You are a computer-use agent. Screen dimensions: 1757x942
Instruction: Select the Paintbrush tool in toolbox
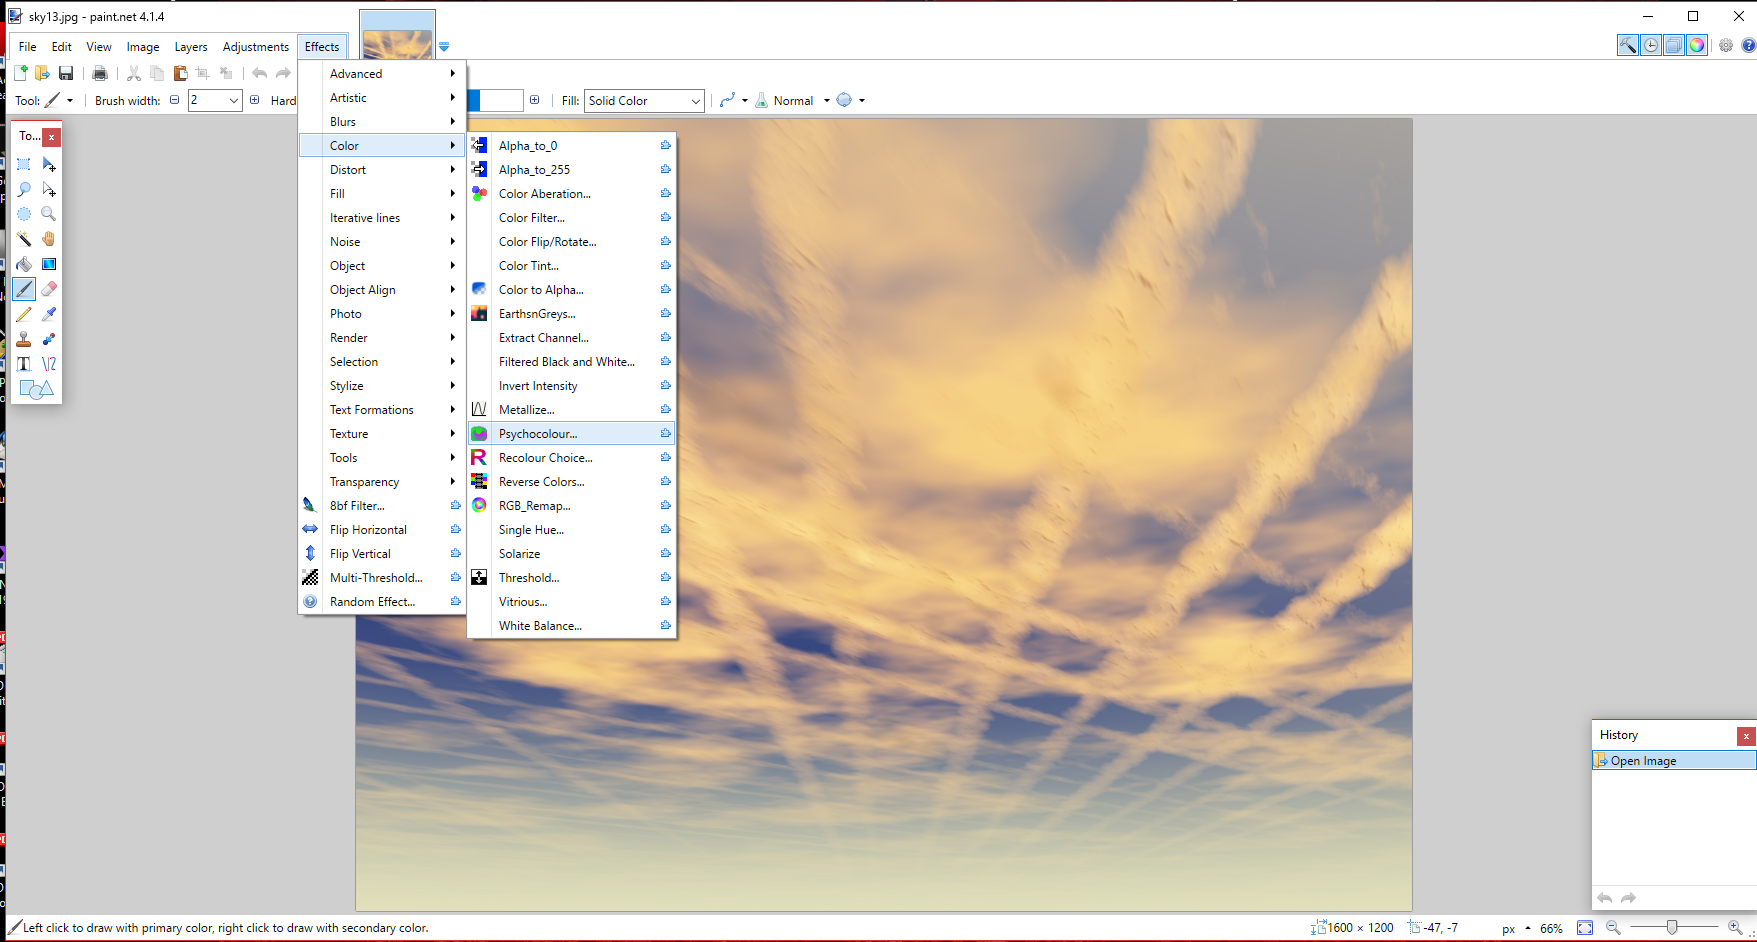click(24, 289)
